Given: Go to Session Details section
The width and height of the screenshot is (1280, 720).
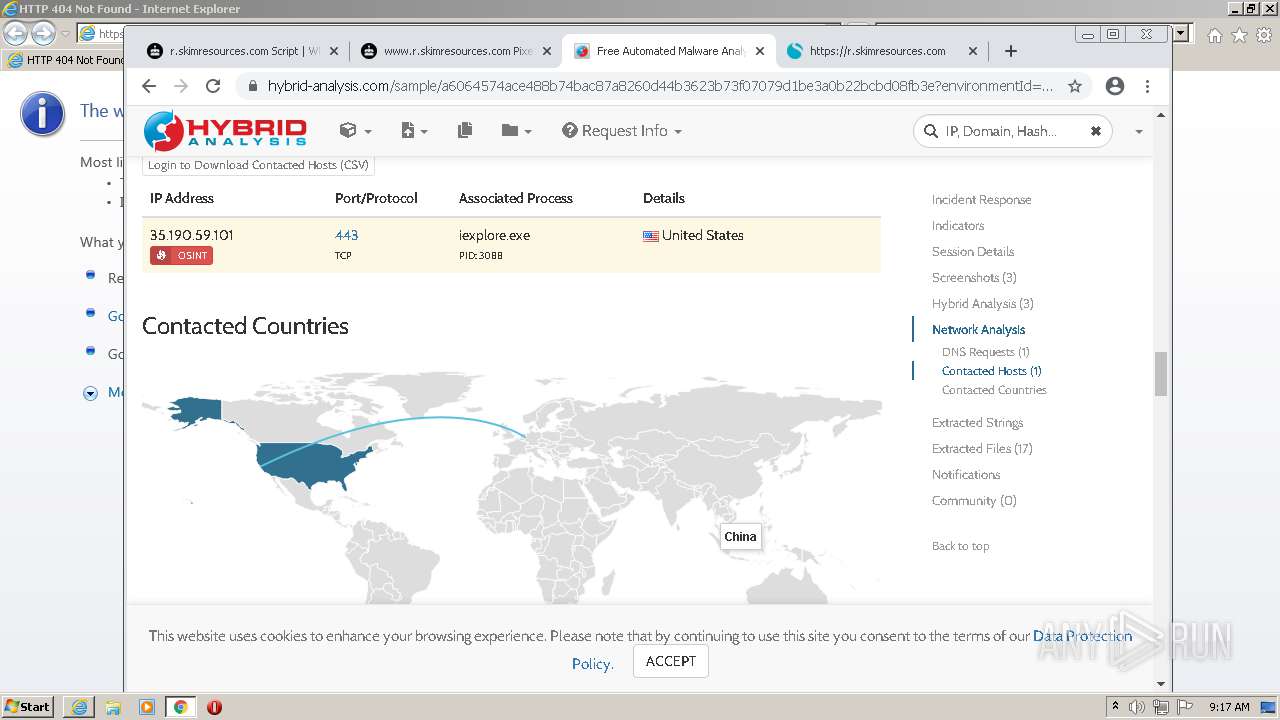Looking at the screenshot, I should [973, 252].
